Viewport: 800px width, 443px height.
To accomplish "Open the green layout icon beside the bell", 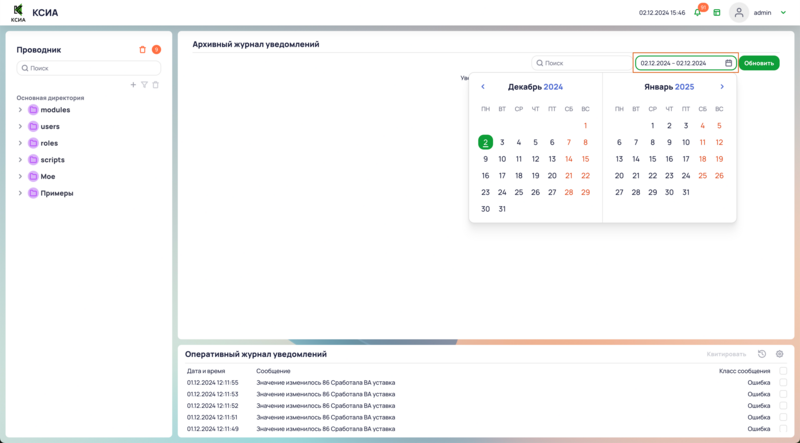I will (x=717, y=13).
